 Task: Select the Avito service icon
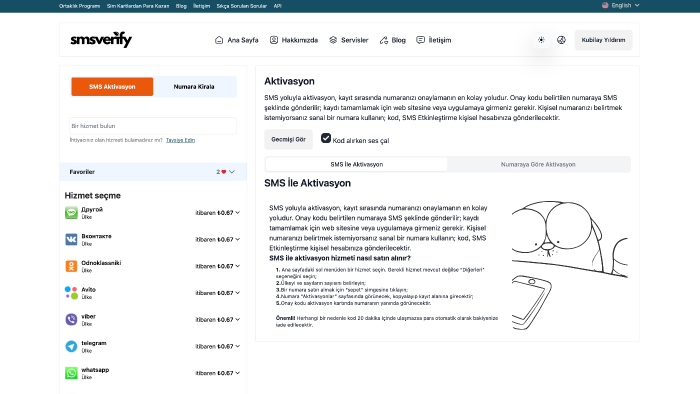pos(71,293)
